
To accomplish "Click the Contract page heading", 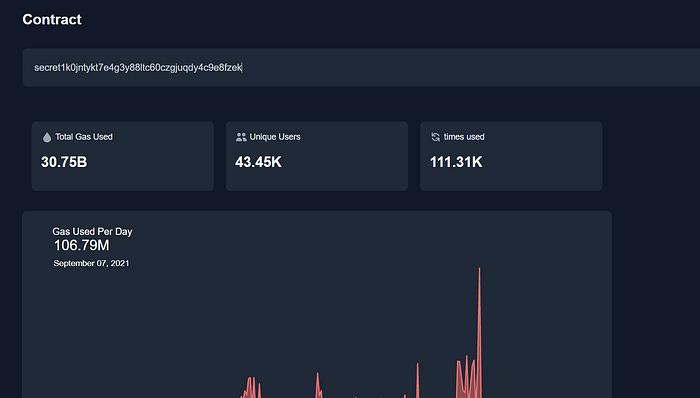I will coord(52,20).
